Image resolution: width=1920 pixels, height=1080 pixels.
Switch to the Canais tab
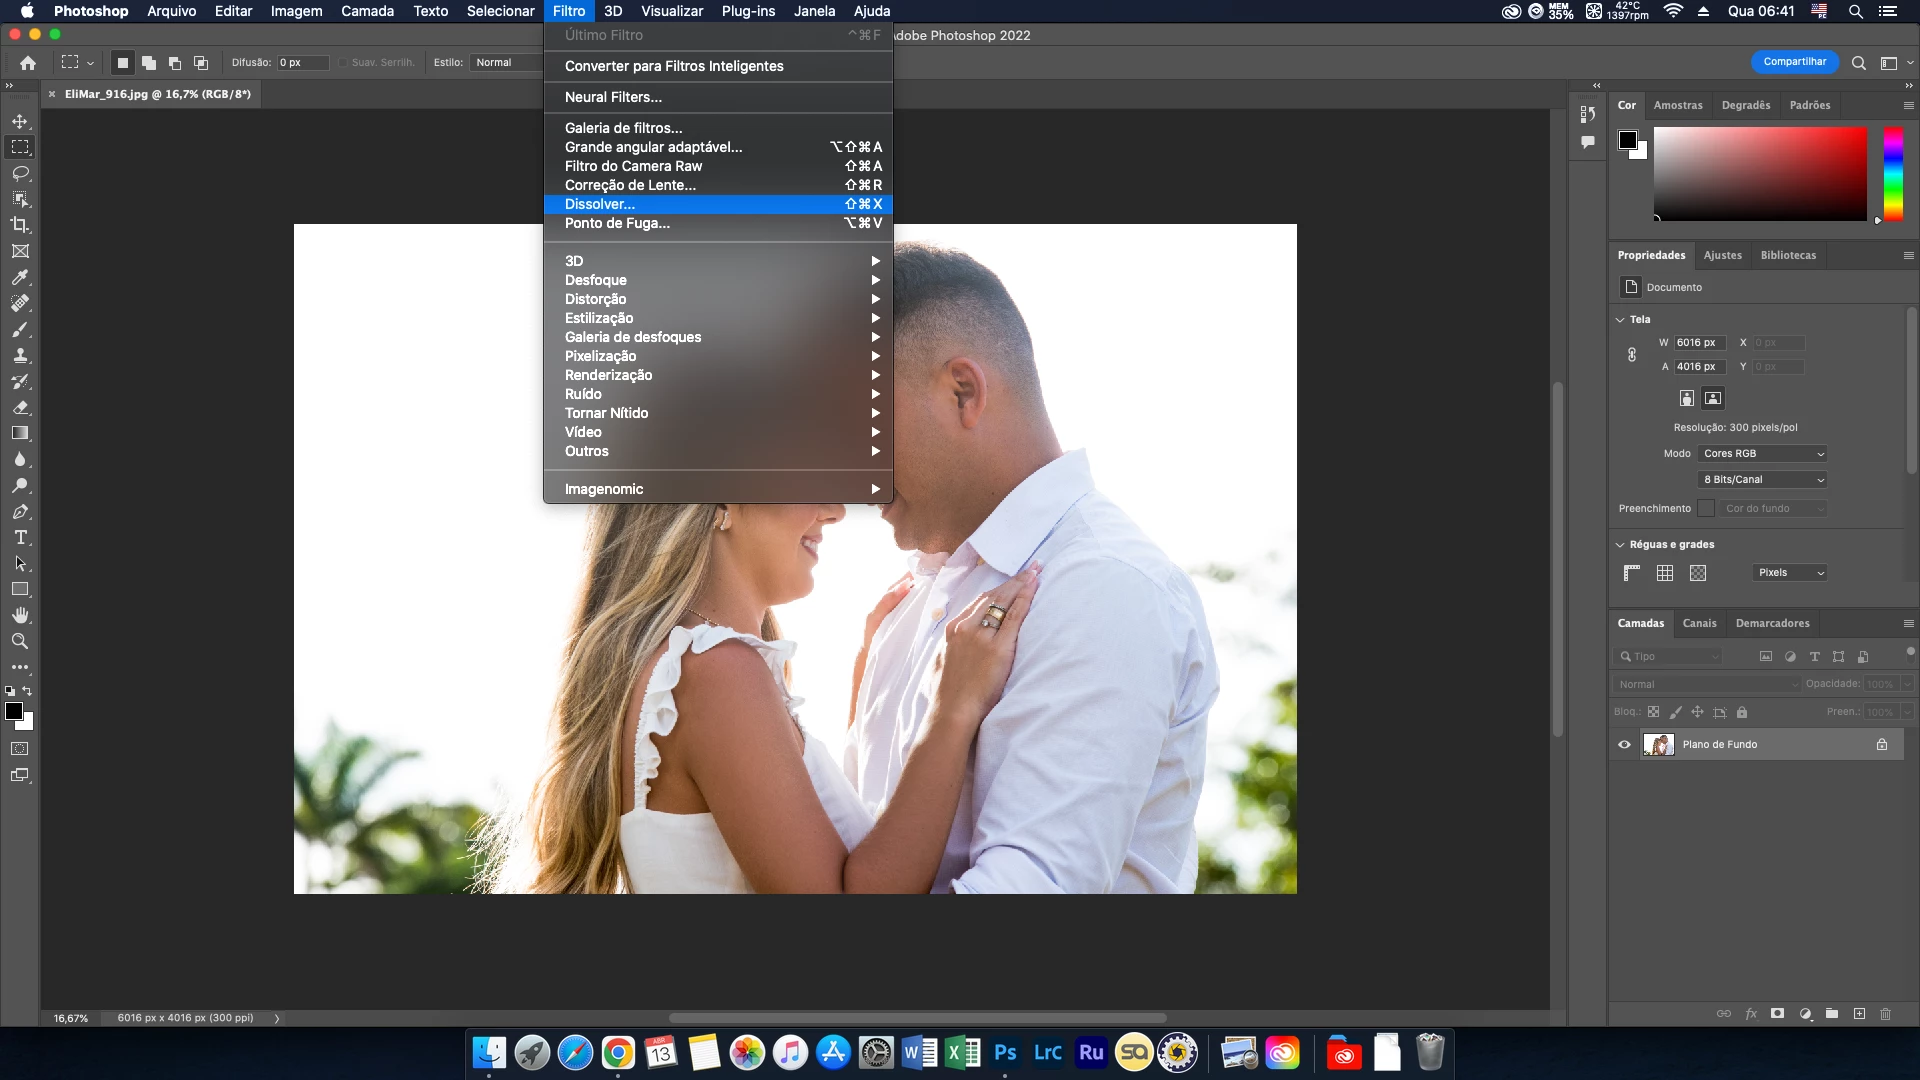[1699, 623]
